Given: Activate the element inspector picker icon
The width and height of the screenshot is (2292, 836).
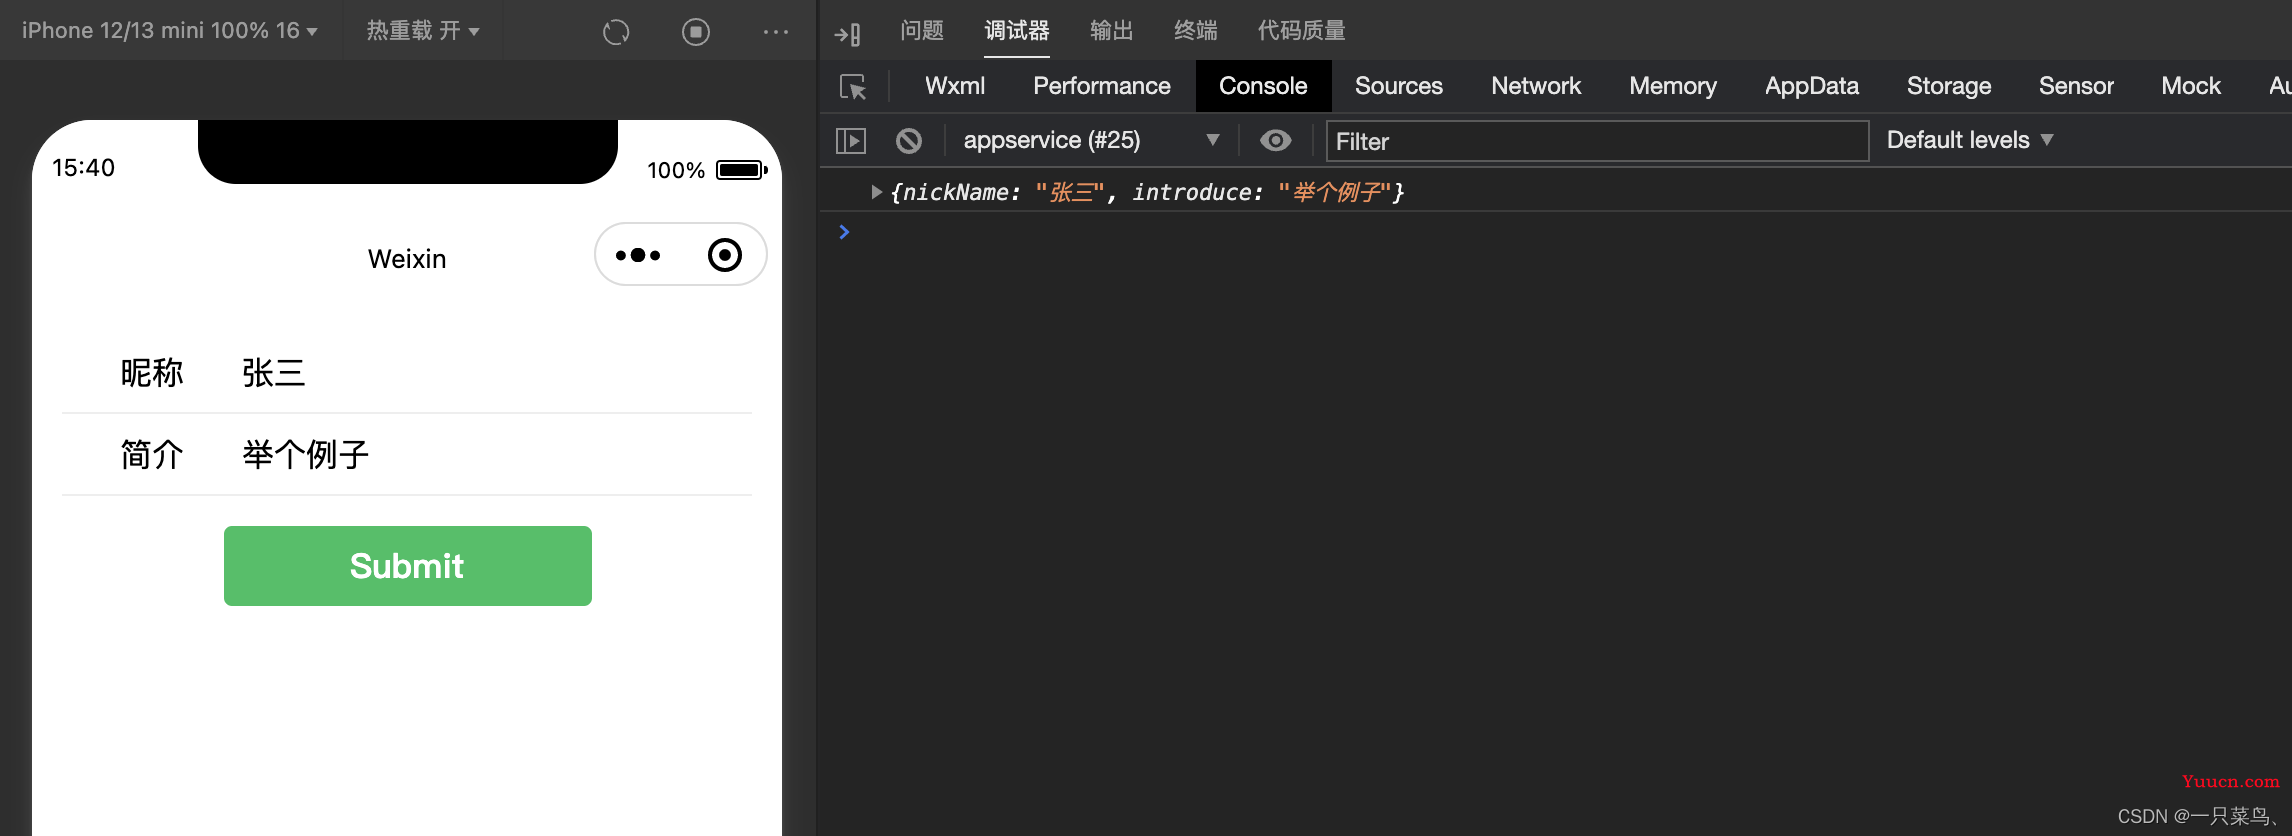Looking at the screenshot, I should (853, 87).
